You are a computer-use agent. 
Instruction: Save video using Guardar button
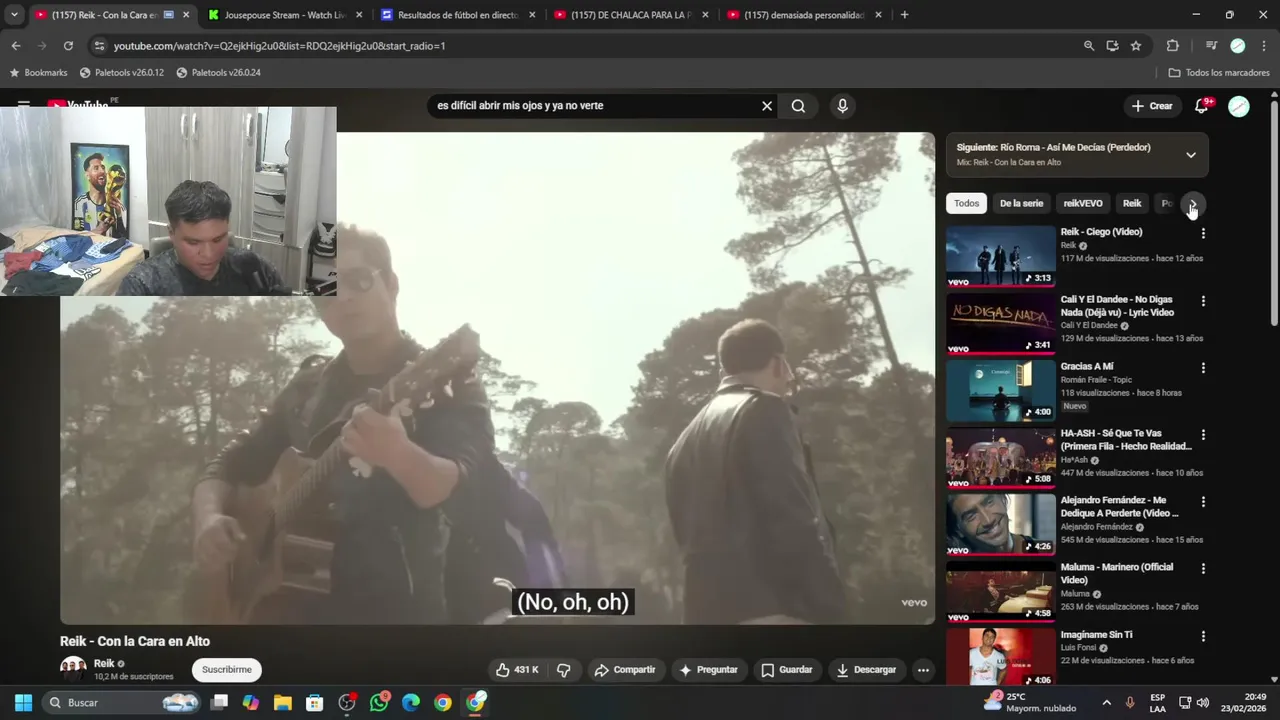point(786,670)
